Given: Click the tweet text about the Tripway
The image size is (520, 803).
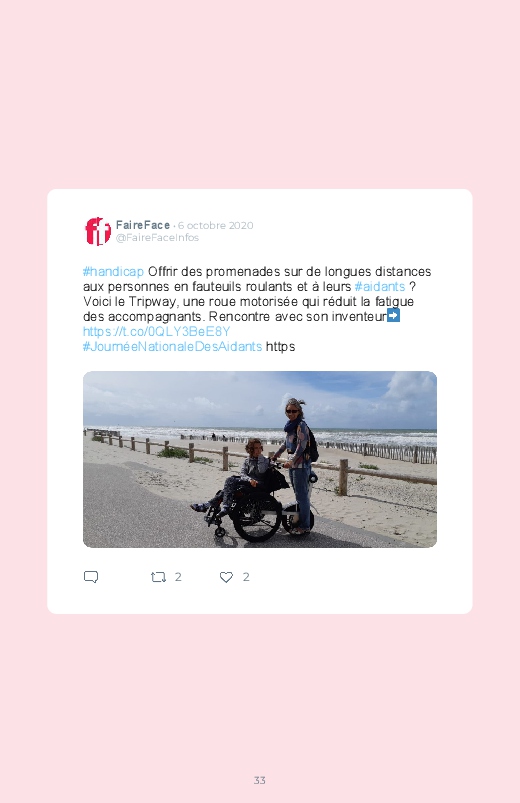Looking at the screenshot, I should pyautogui.click(x=257, y=294).
